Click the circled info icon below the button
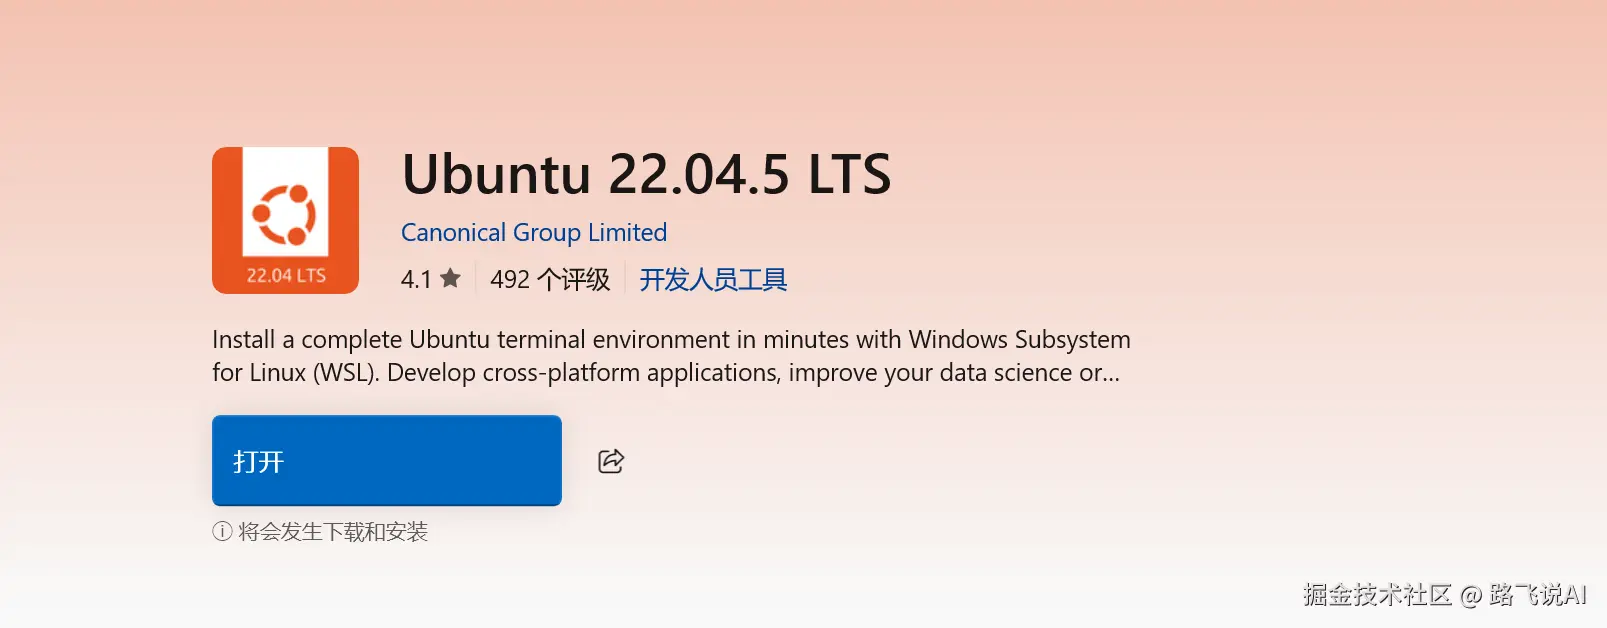The image size is (1607, 628). [x=222, y=532]
